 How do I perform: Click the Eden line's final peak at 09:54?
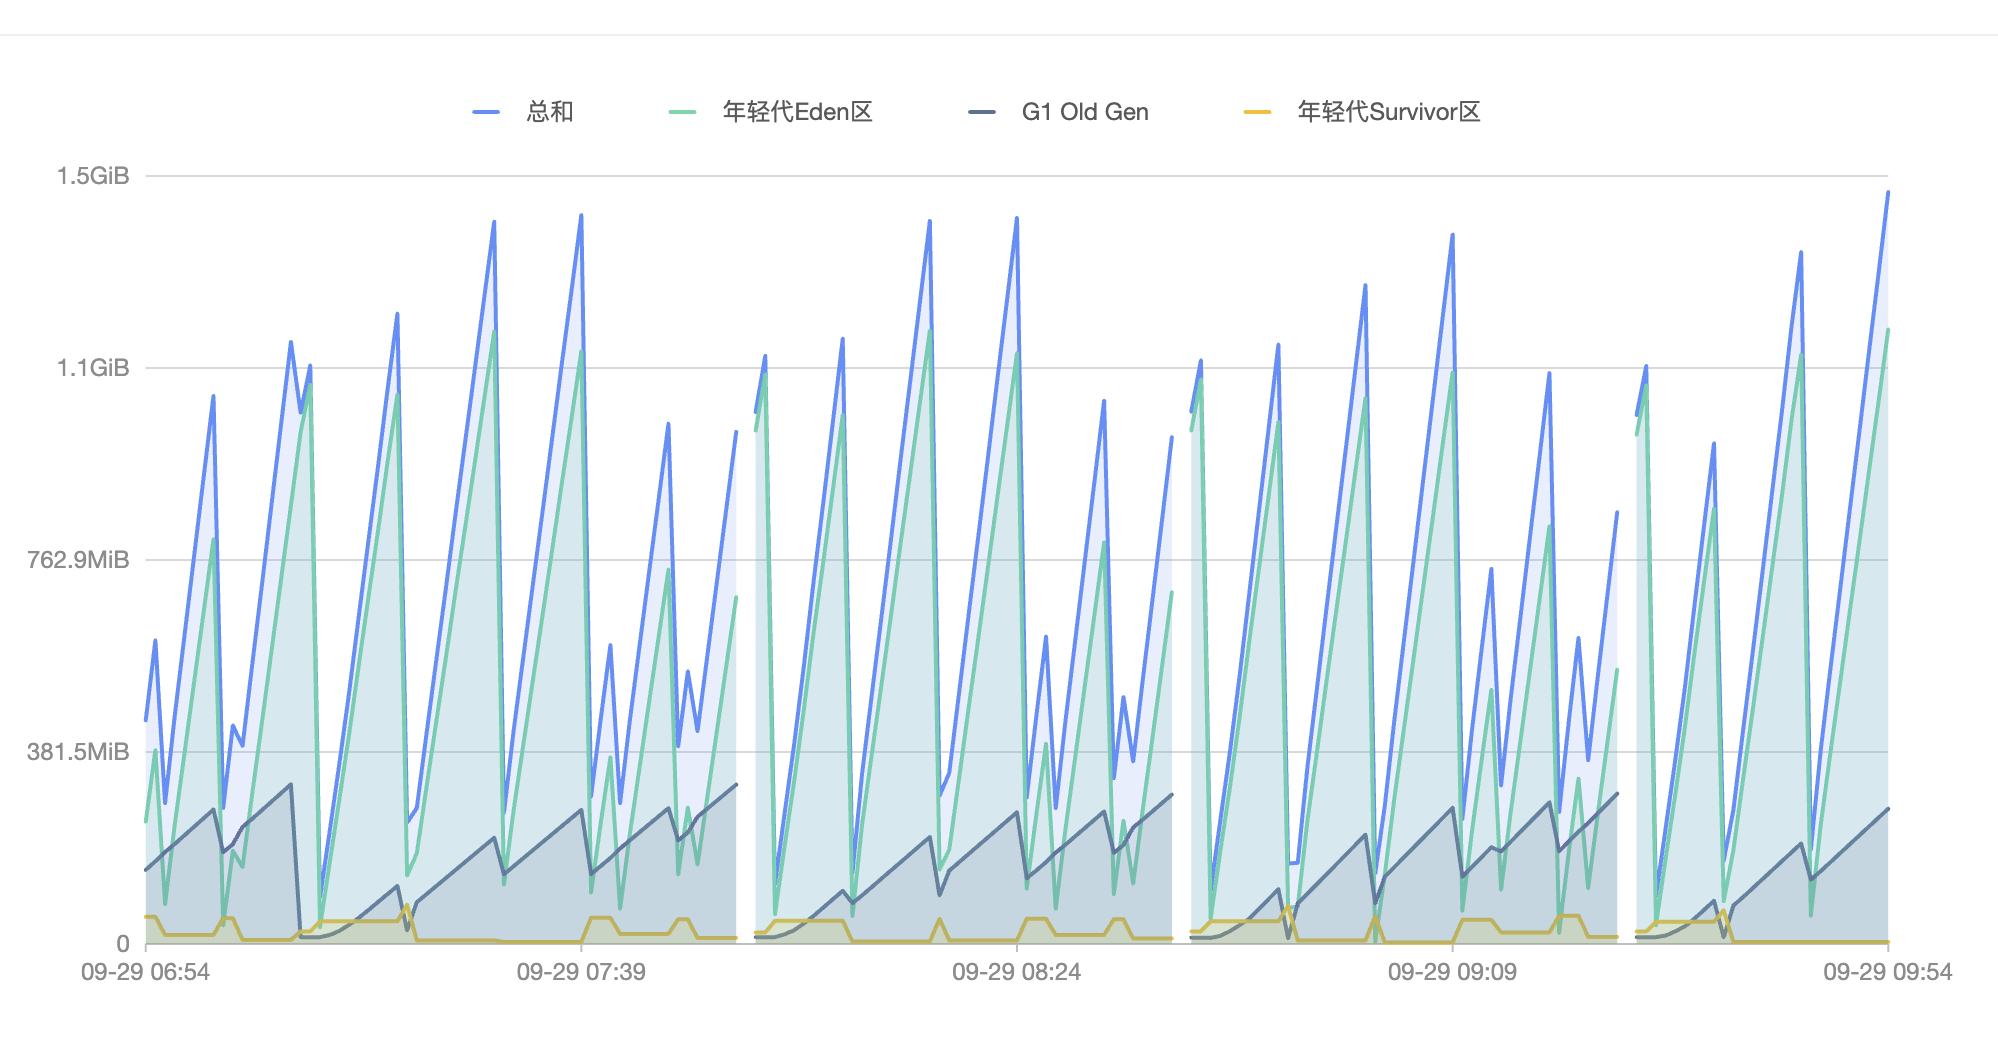point(1887,330)
